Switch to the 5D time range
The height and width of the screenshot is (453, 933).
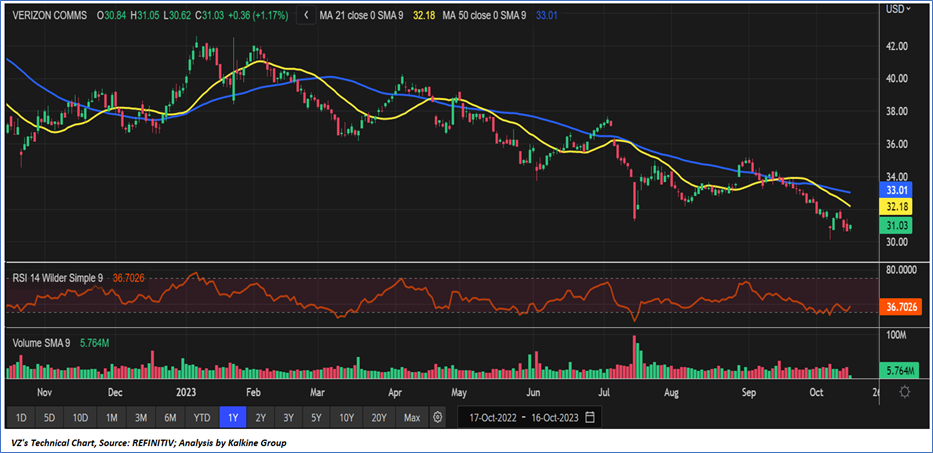click(51, 417)
